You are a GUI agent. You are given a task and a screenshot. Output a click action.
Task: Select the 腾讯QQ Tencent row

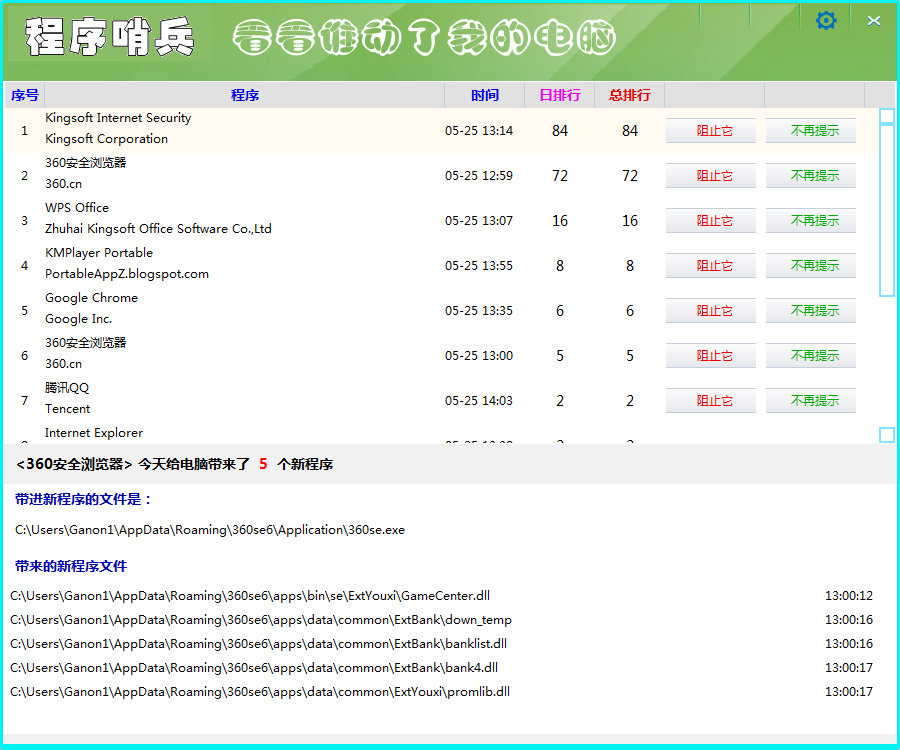click(240, 400)
